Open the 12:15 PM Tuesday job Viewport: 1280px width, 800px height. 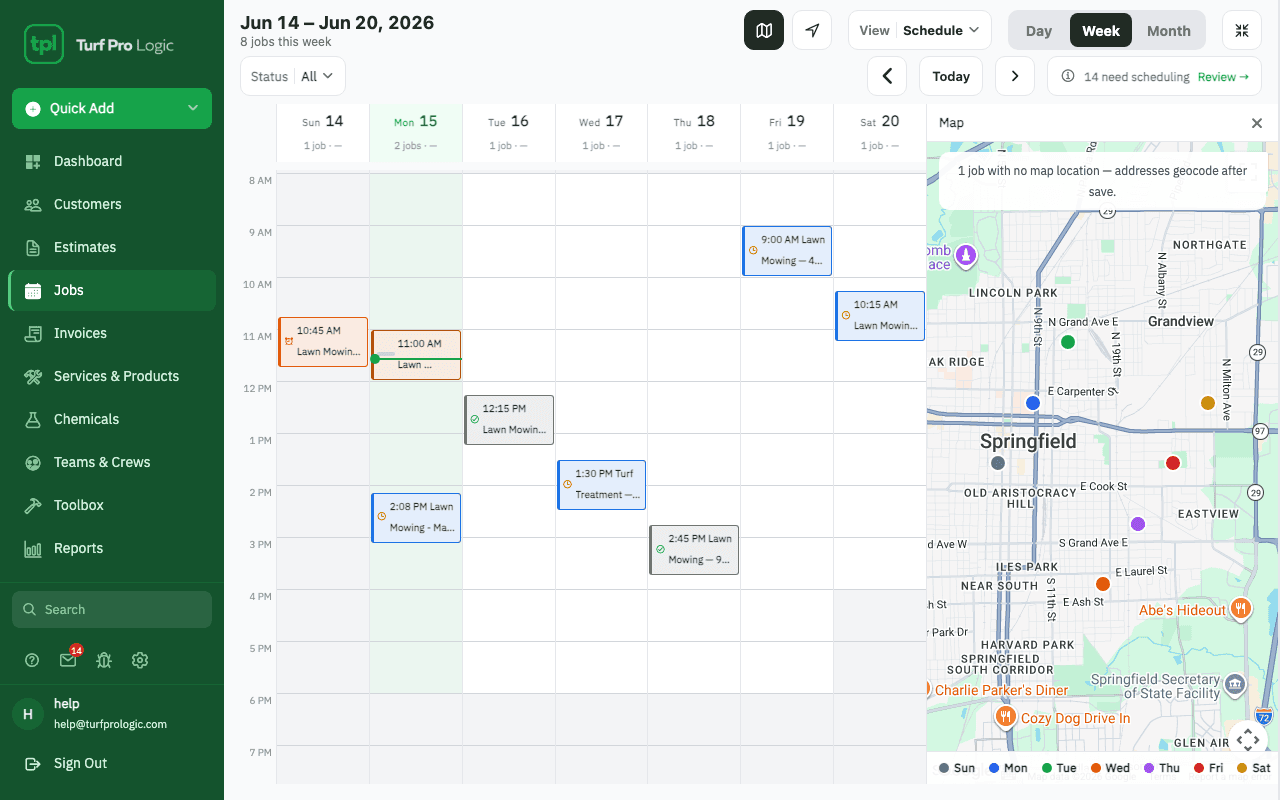[509, 419]
